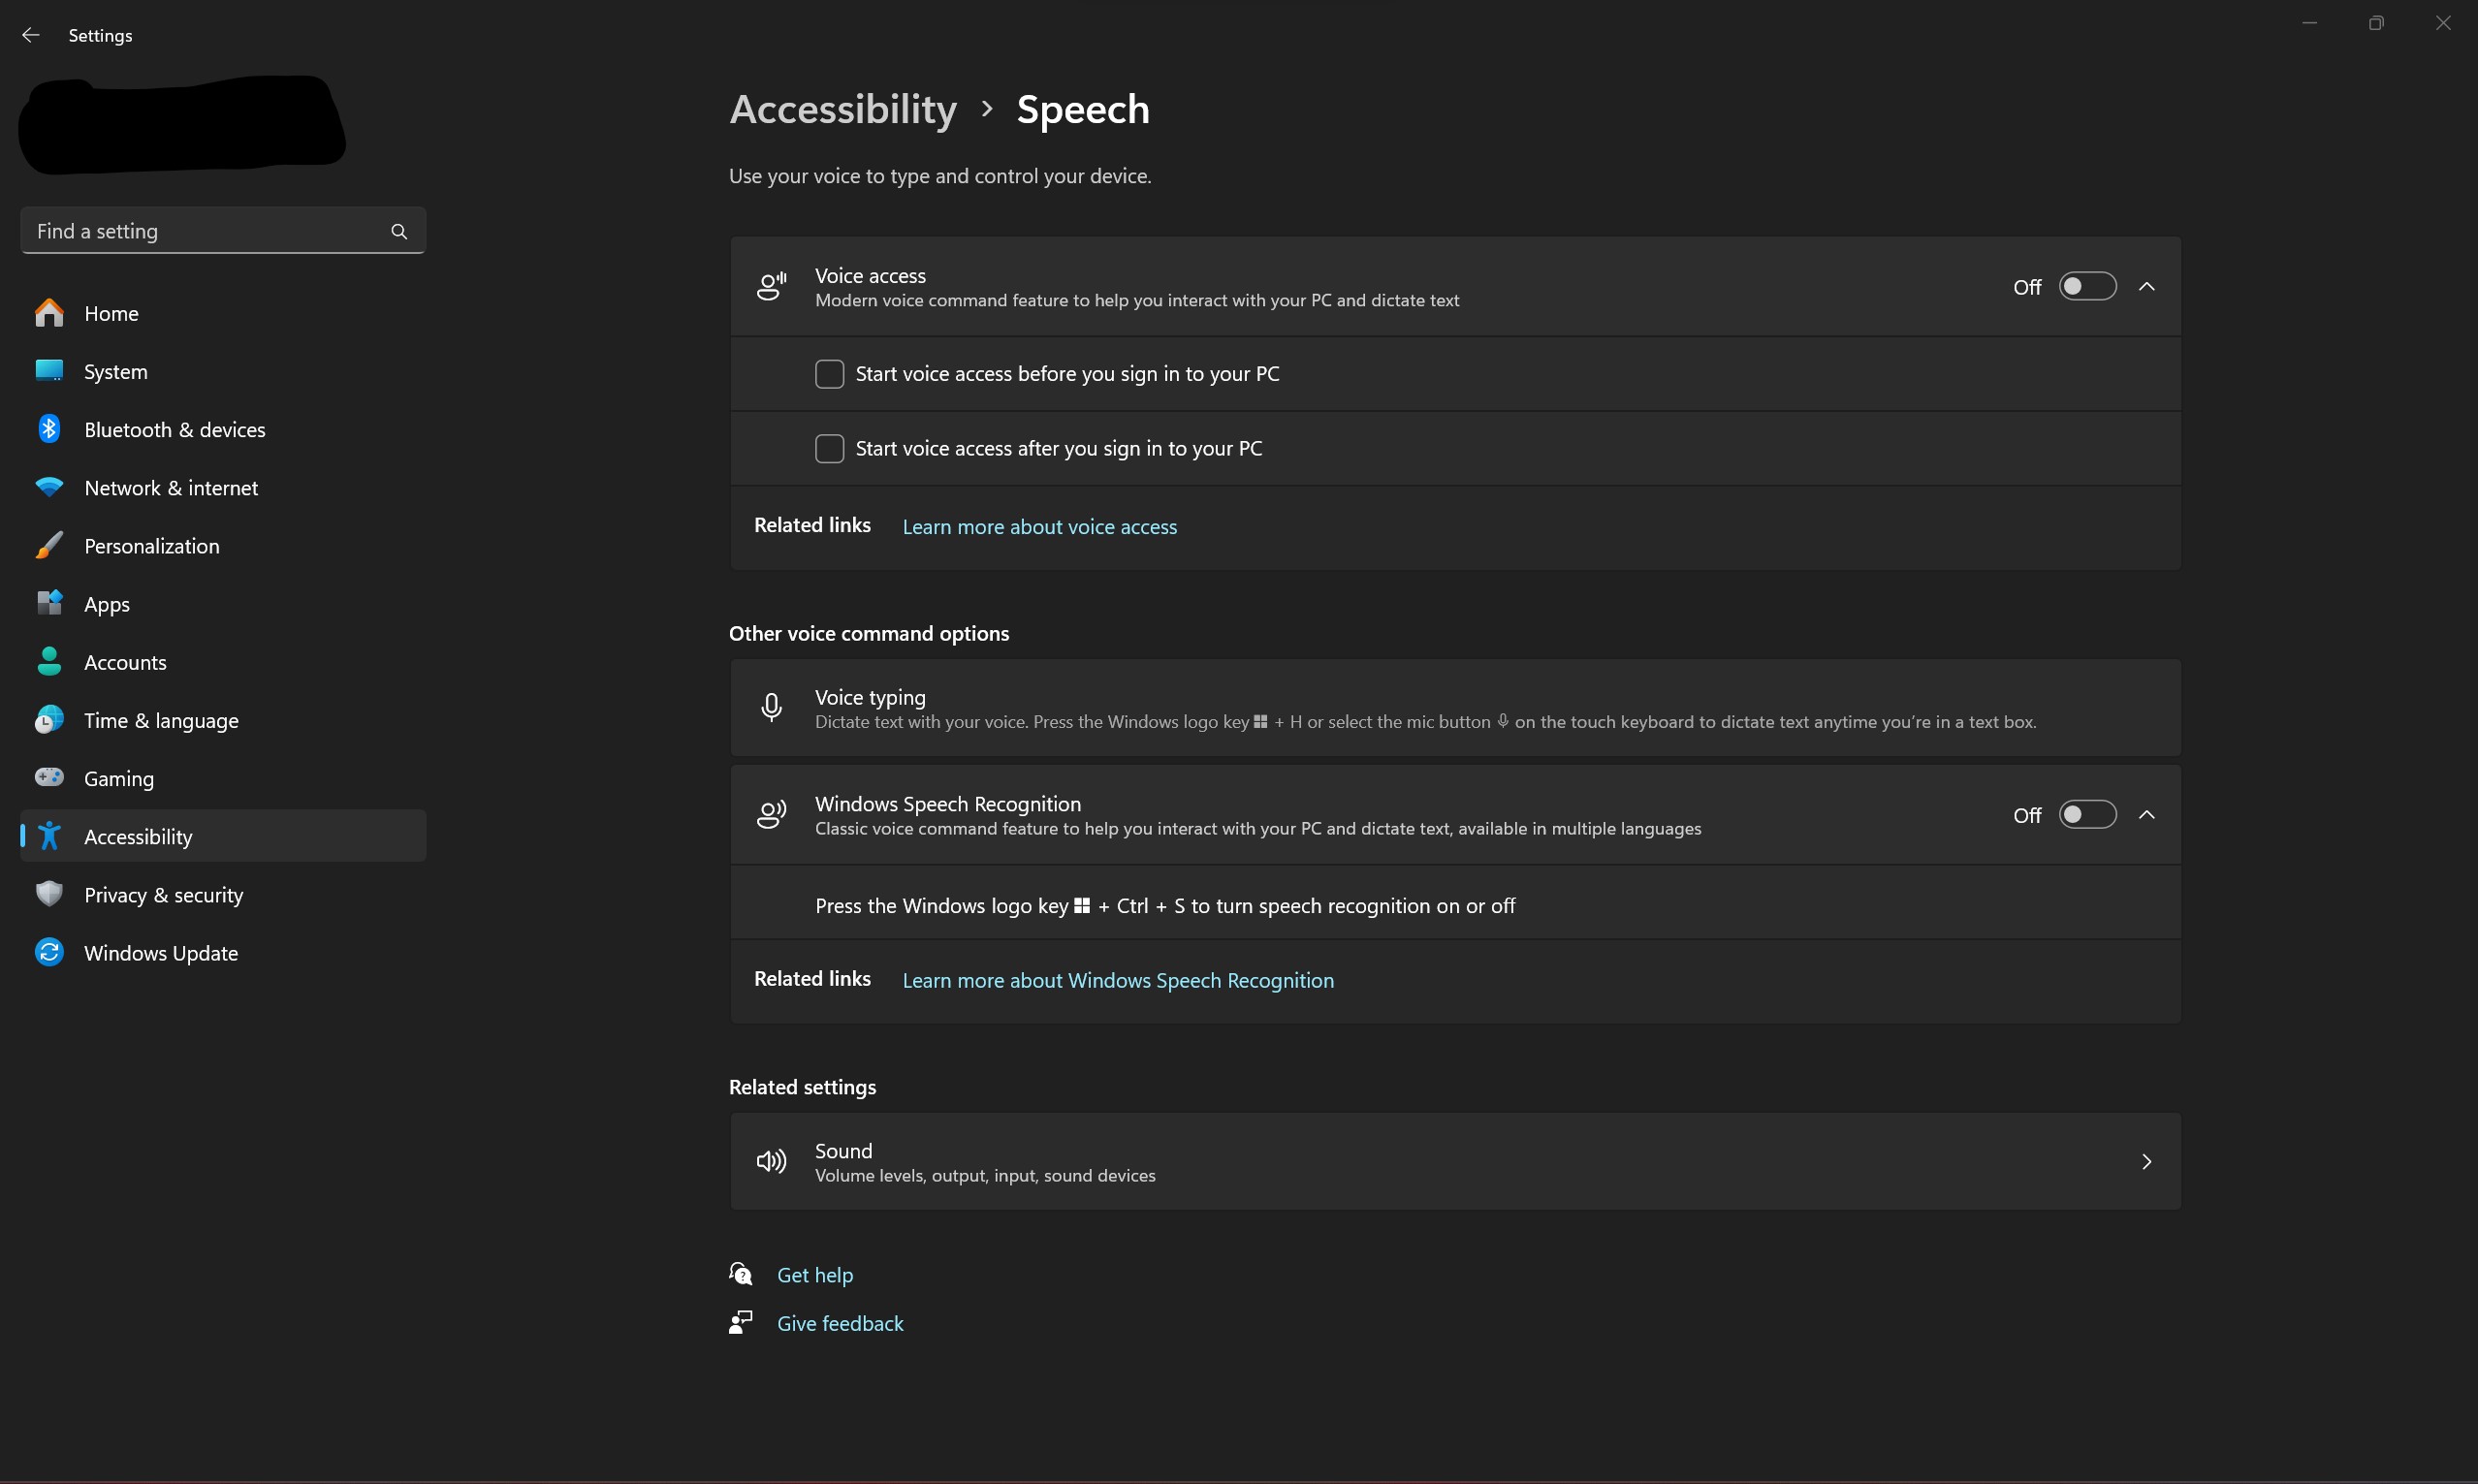Open Learn more about voice access link

pyautogui.click(x=1038, y=526)
